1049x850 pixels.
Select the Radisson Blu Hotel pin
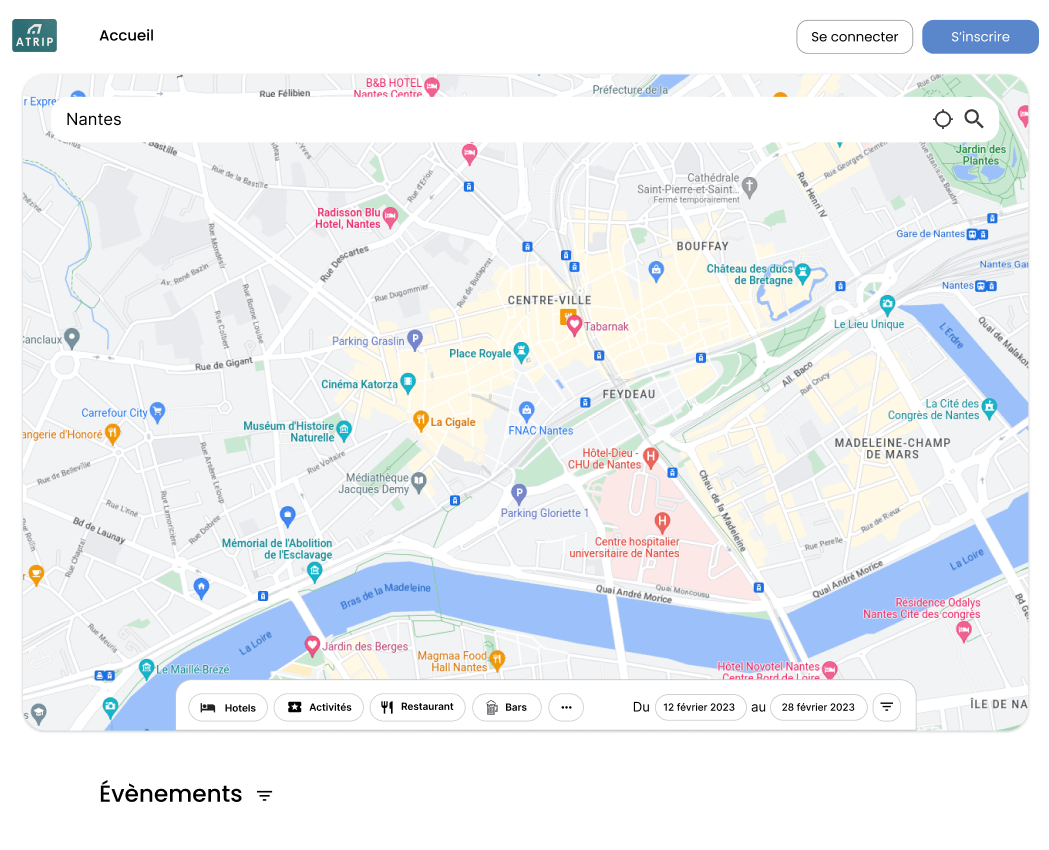[391, 217]
